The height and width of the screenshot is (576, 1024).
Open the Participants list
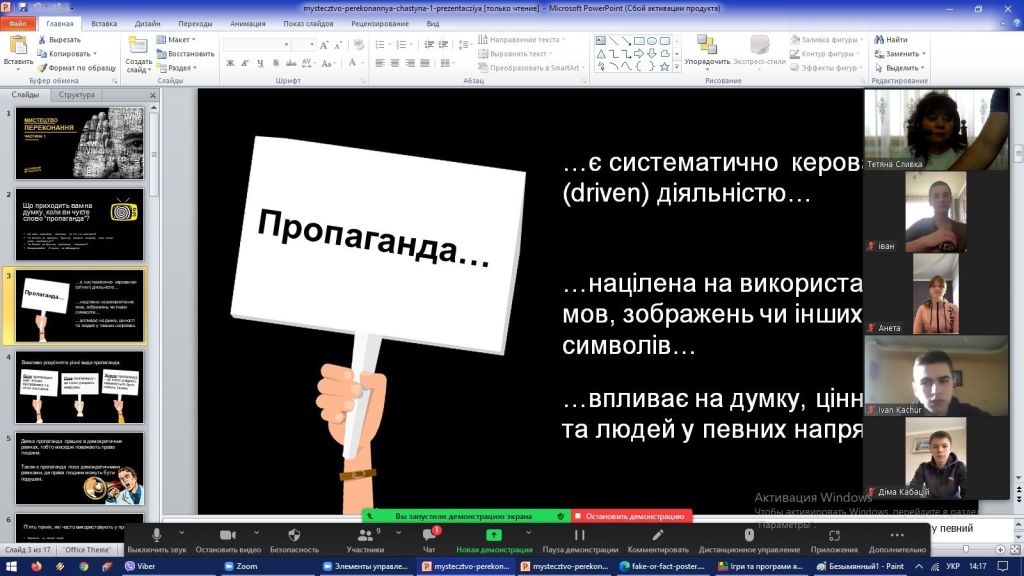[x=365, y=540]
